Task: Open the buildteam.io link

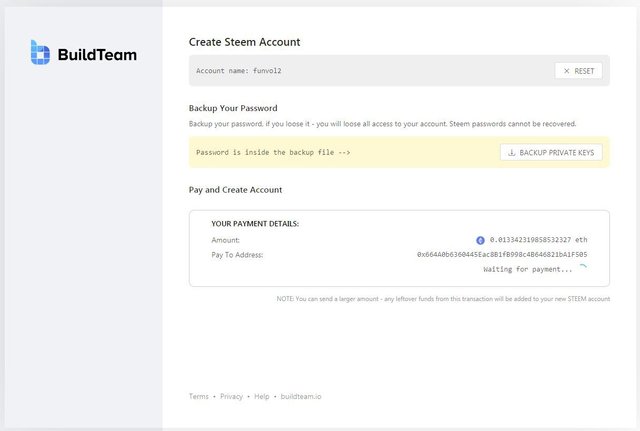Action: tap(301, 396)
